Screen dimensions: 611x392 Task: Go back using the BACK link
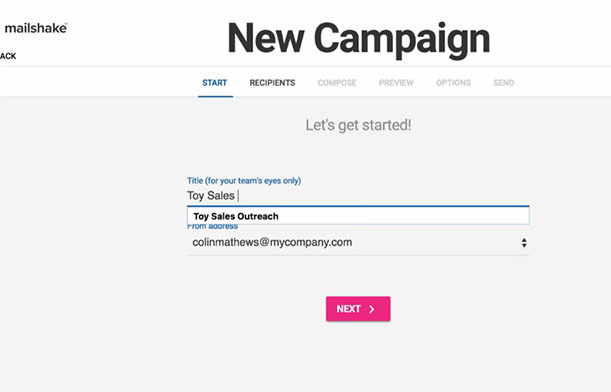8,56
